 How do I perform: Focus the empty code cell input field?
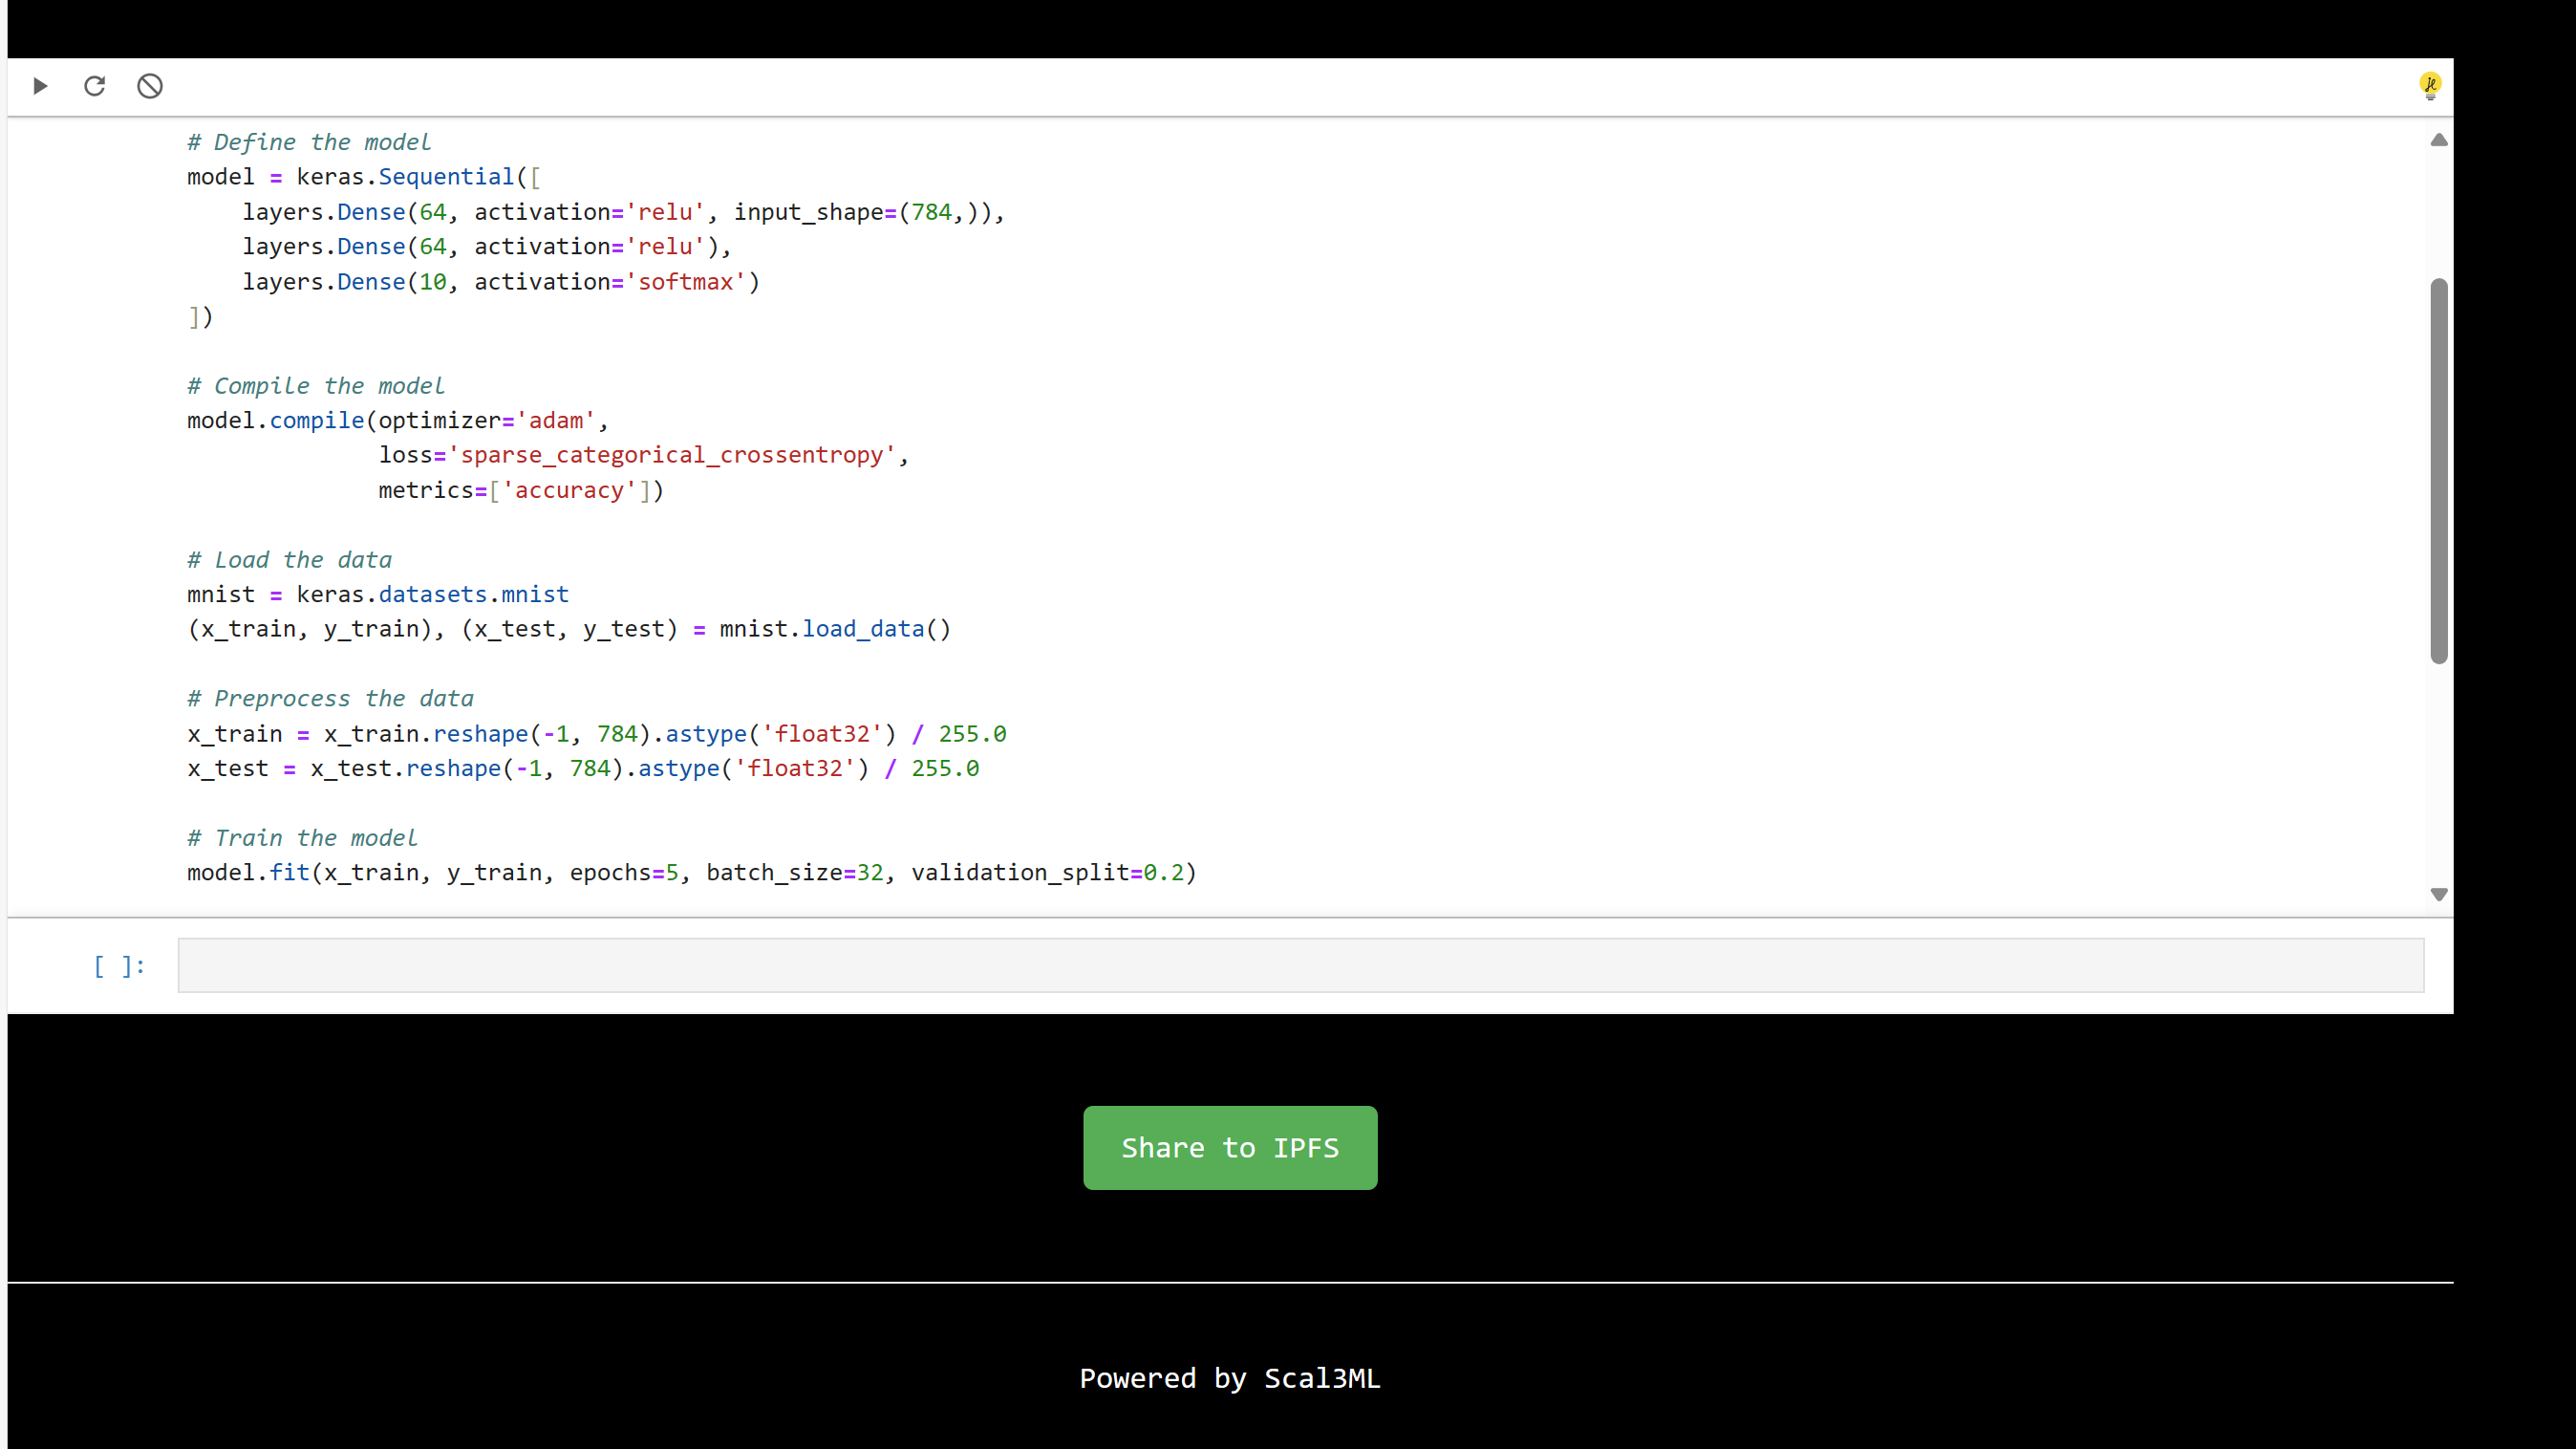coord(1300,965)
